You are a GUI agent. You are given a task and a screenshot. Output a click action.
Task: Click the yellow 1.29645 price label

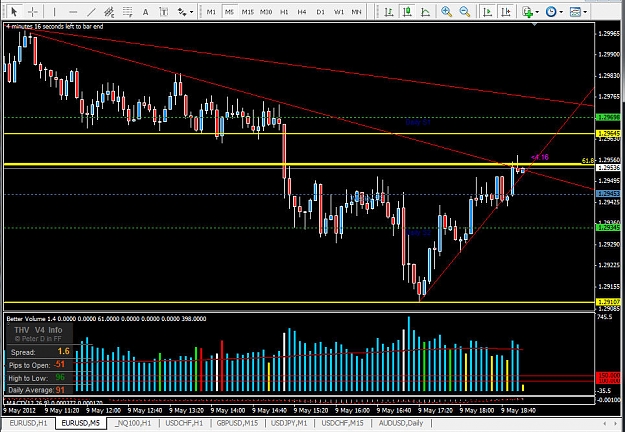(x=609, y=134)
